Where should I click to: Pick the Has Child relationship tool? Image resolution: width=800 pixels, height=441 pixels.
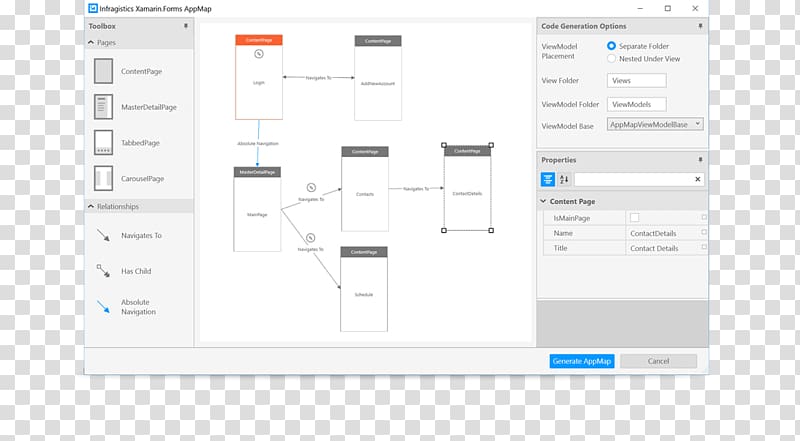103,271
